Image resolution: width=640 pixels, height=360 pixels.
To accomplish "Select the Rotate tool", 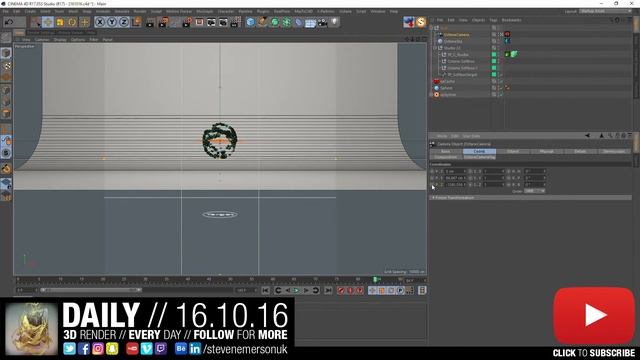I will pyautogui.click(x=72, y=22).
